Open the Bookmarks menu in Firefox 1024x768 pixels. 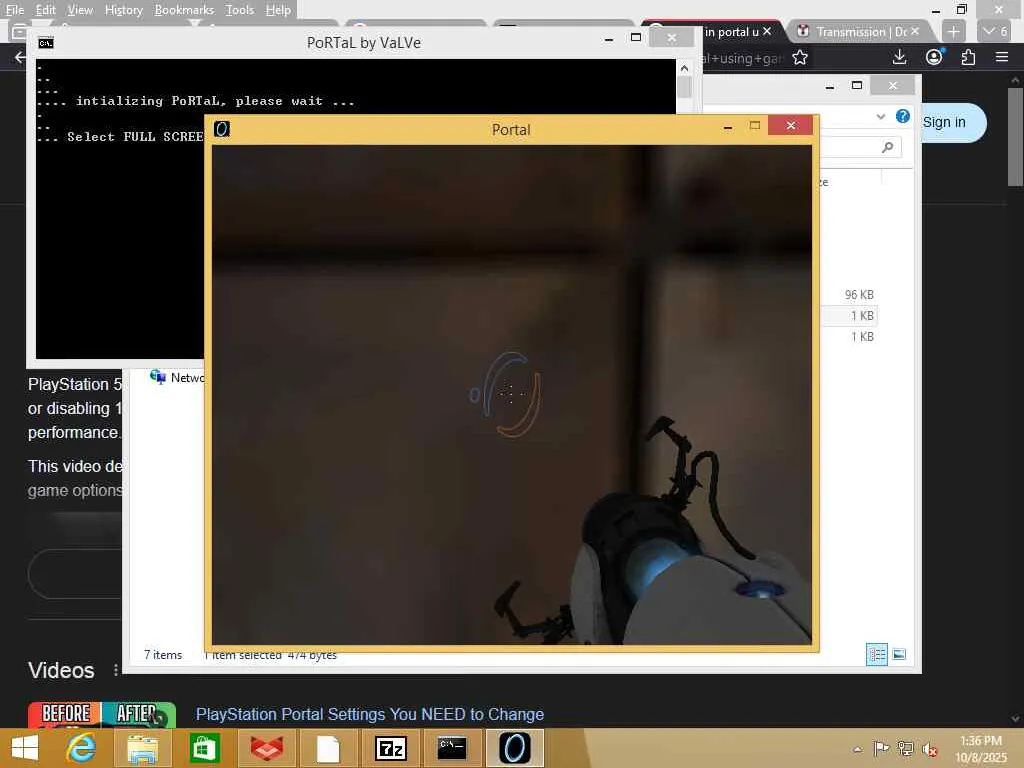point(184,10)
